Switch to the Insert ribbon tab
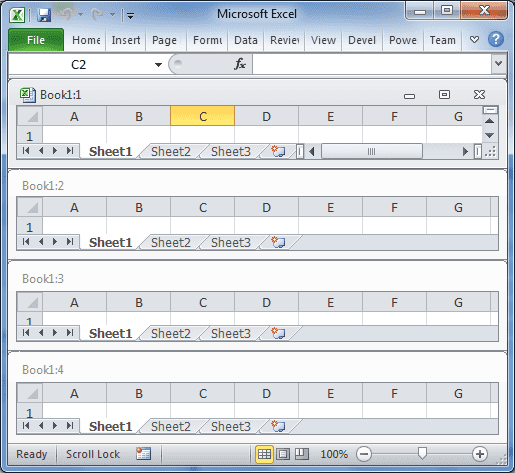 (126, 40)
